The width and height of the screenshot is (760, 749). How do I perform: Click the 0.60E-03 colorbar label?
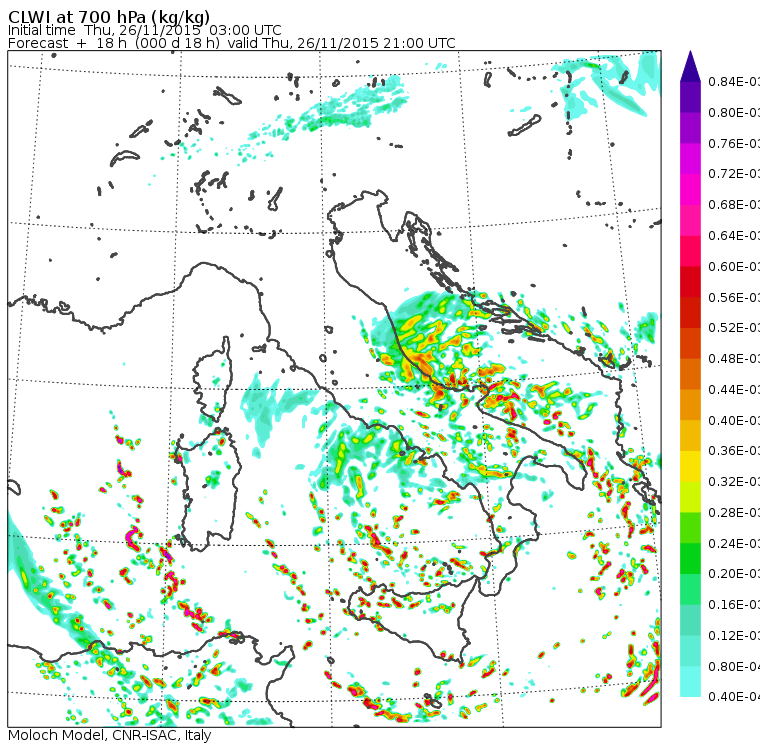(x=734, y=267)
